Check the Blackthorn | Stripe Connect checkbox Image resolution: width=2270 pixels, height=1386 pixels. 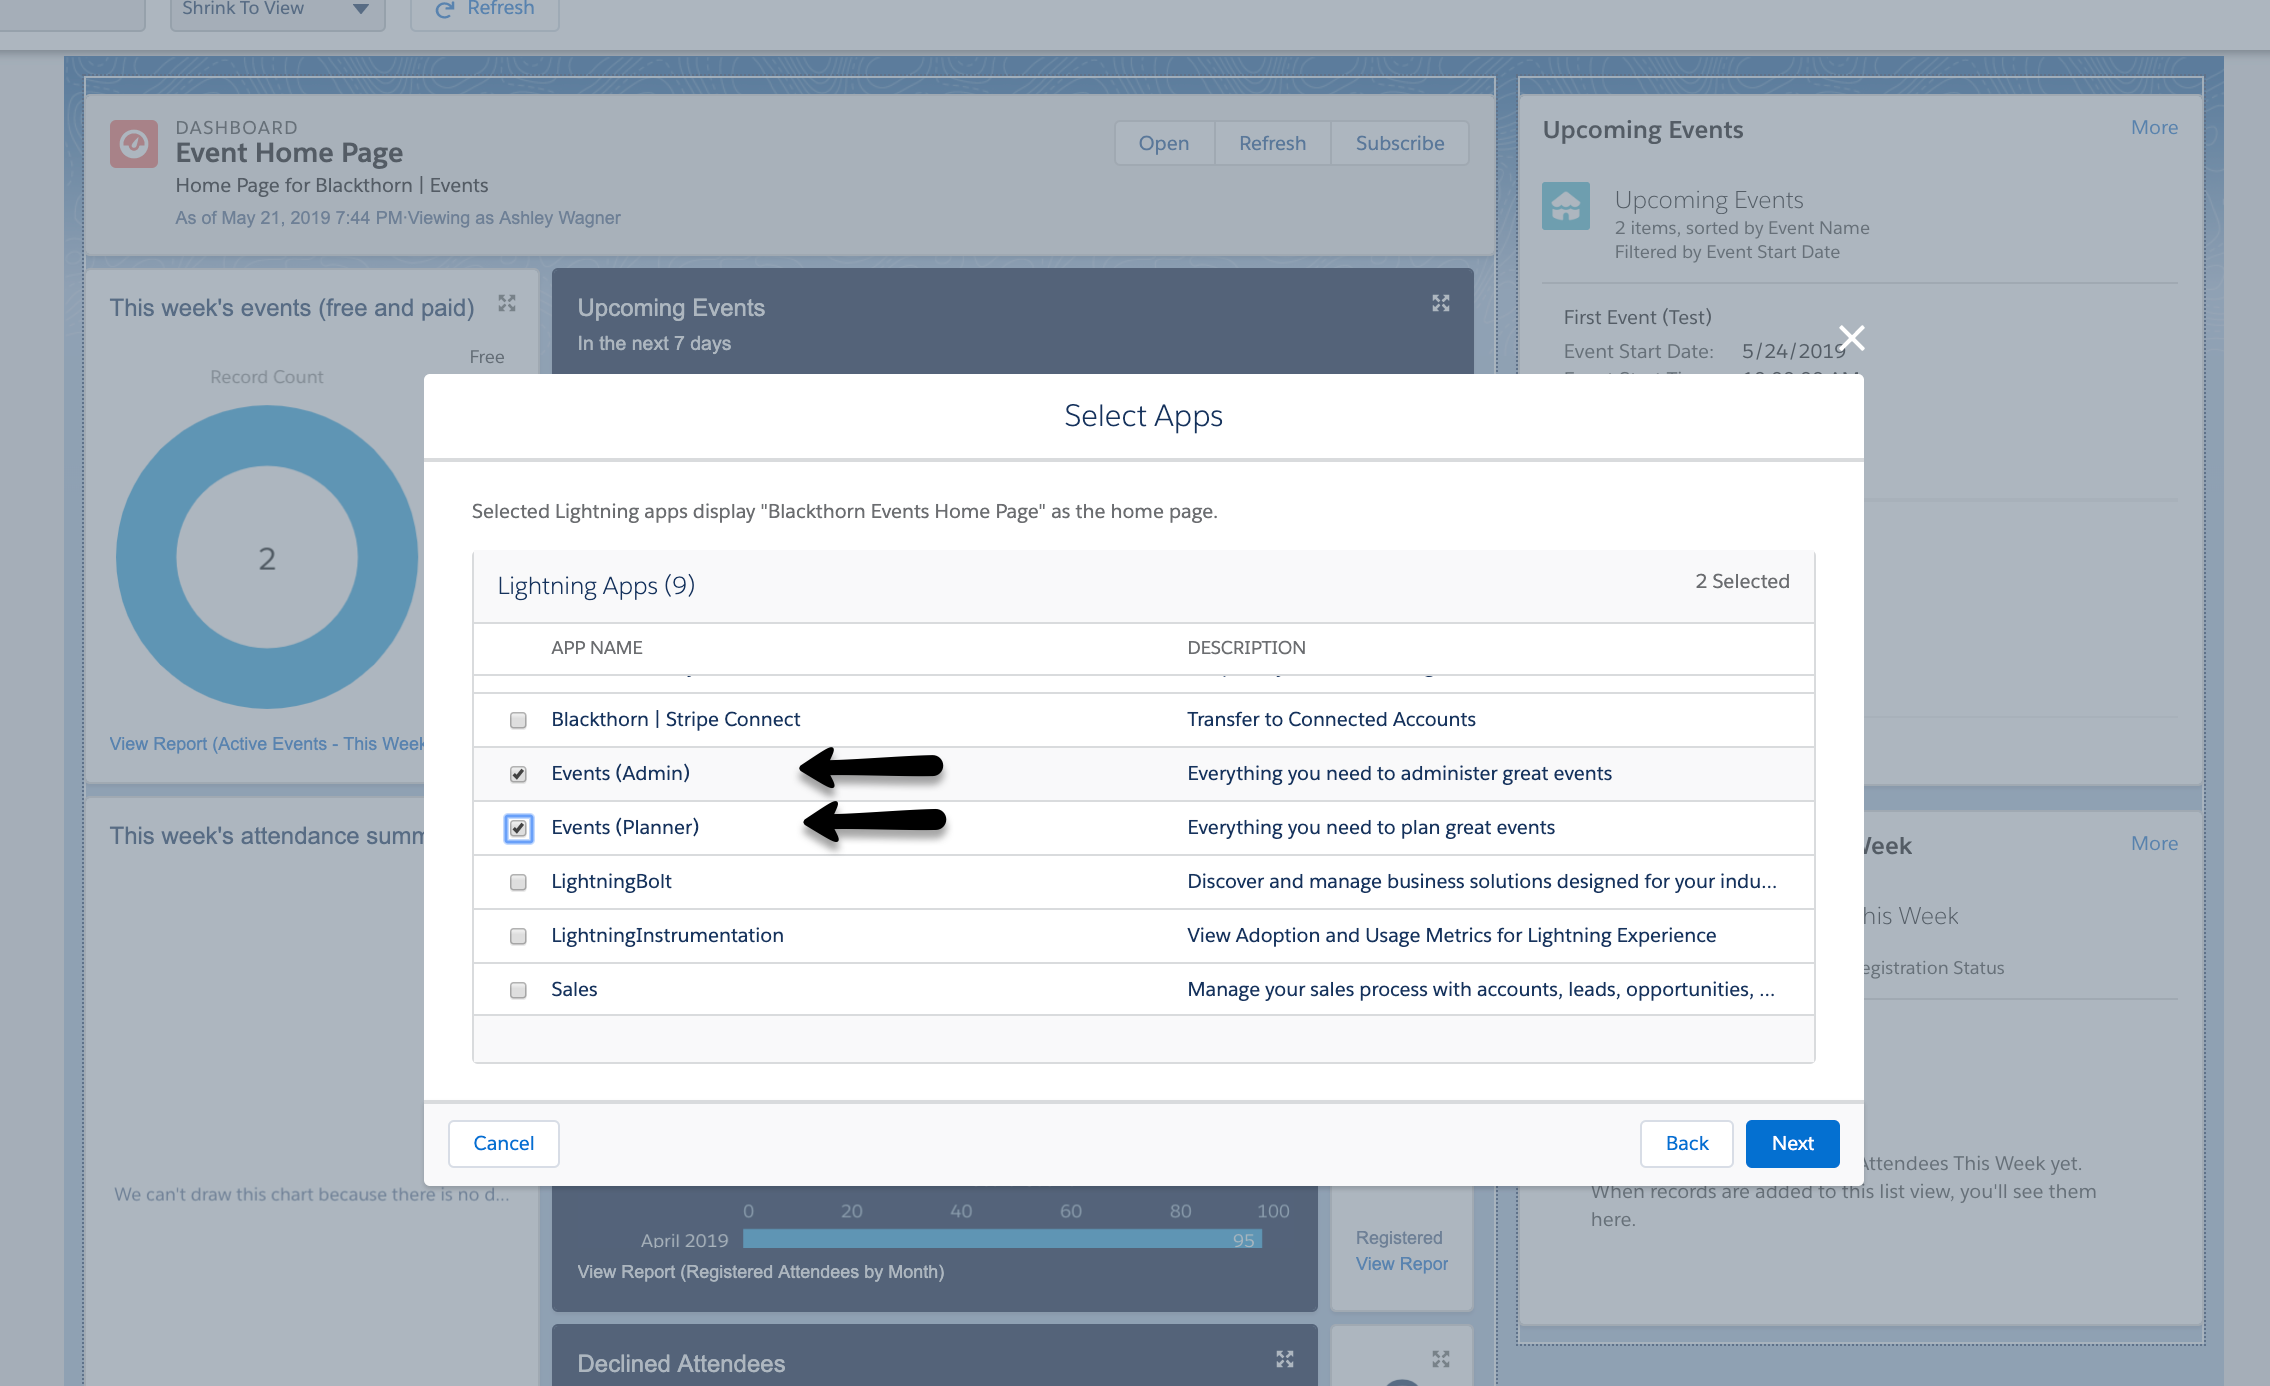518,720
